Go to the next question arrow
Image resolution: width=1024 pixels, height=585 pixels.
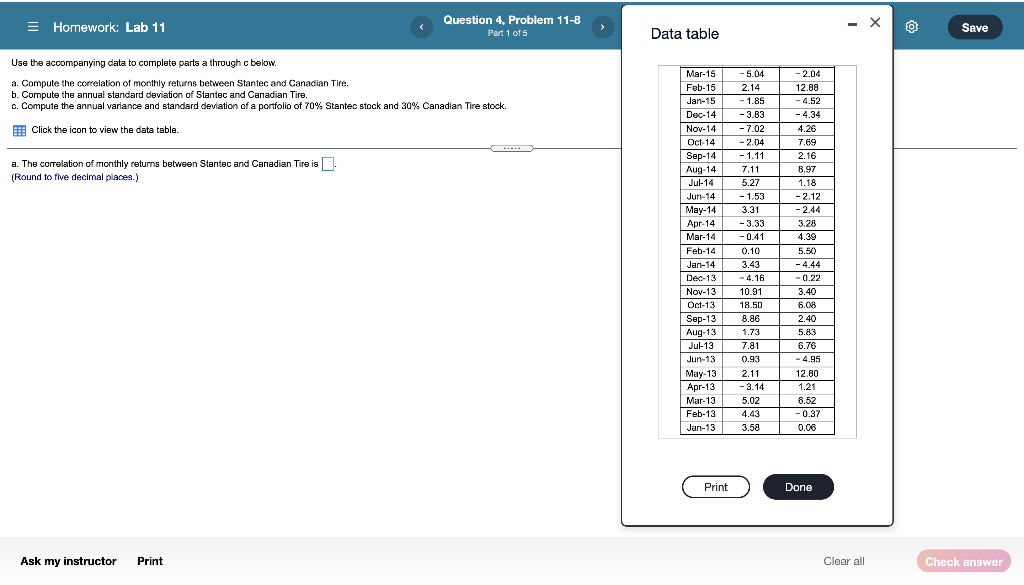(602, 27)
